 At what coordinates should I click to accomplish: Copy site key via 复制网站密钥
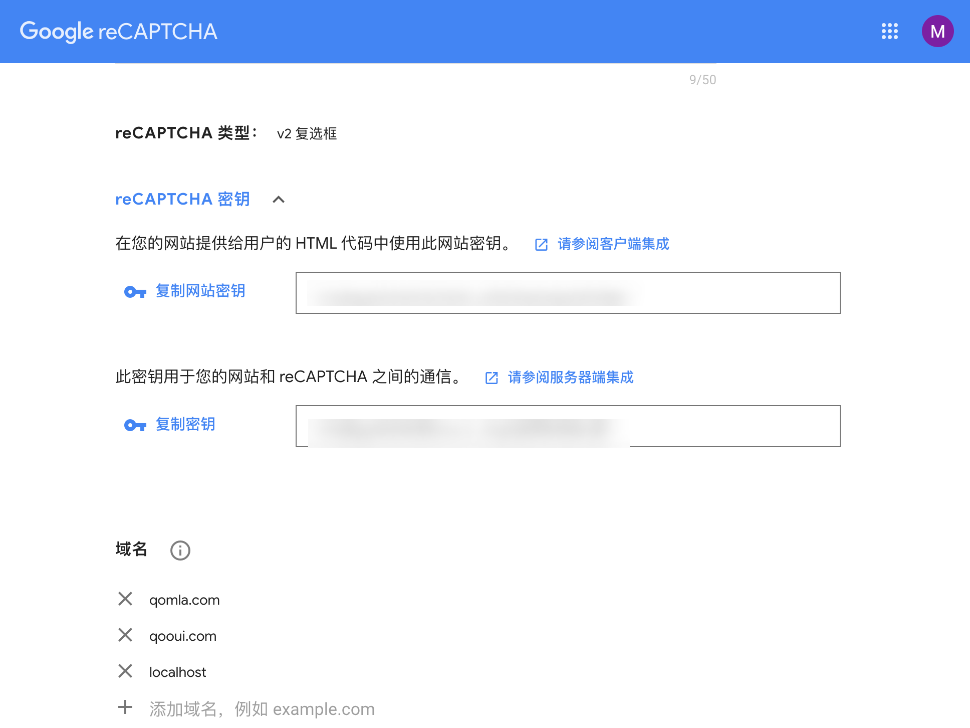click(x=200, y=291)
